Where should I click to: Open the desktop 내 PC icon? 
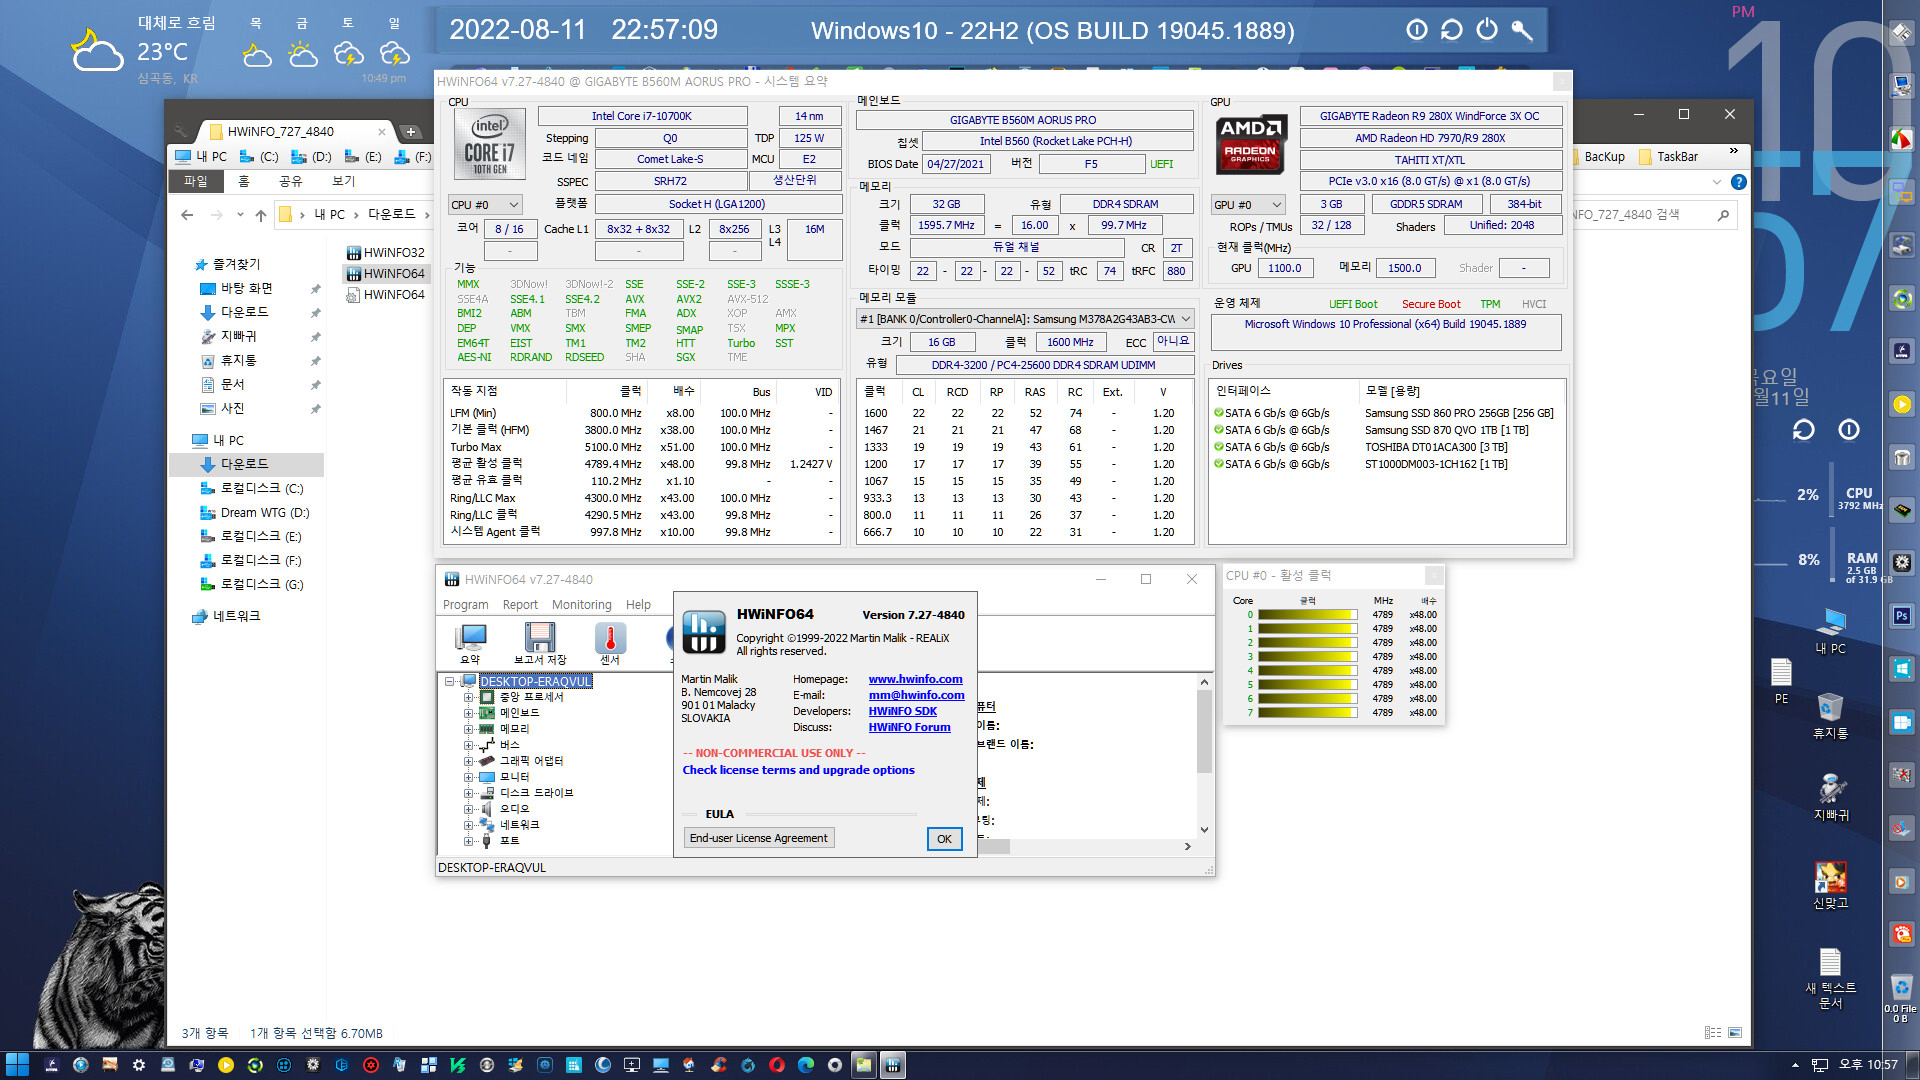(1831, 631)
